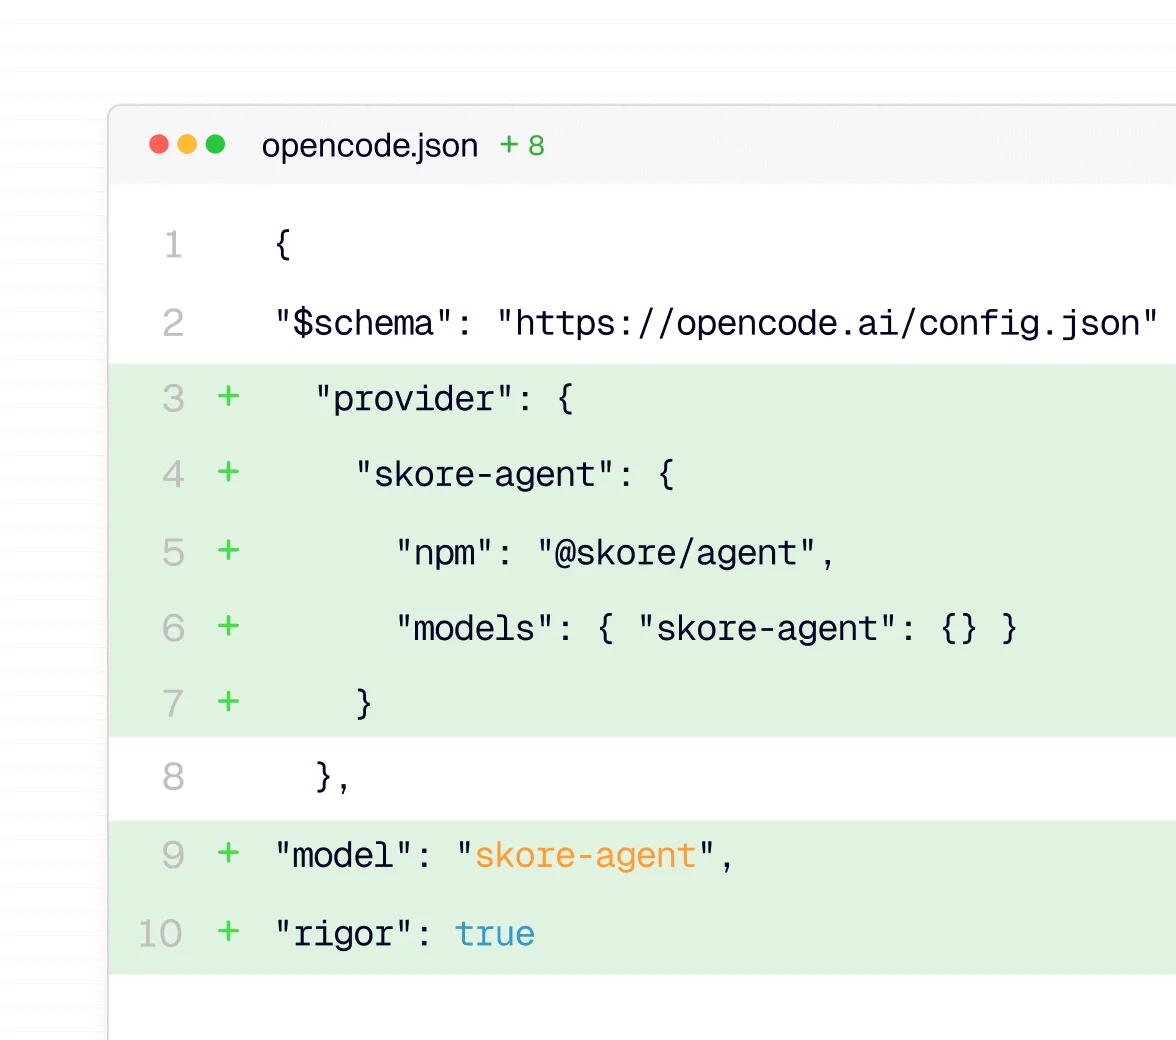Click line number 8 in gutter
This screenshot has height=1040, width=1176.
(x=173, y=777)
